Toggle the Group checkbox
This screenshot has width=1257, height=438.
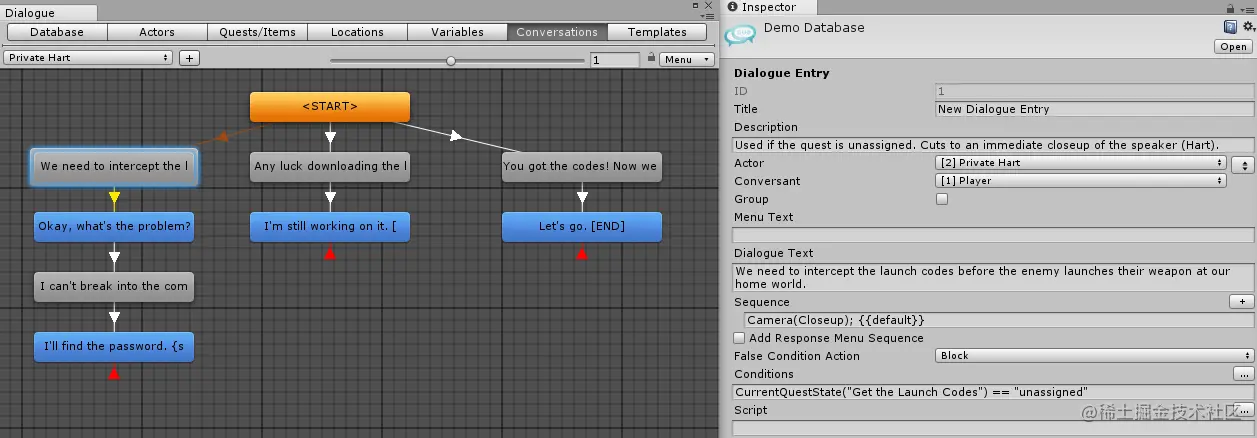(941, 199)
